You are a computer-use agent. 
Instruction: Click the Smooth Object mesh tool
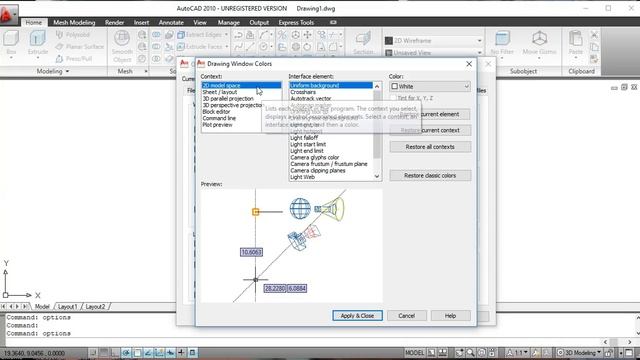click(x=122, y=47)
